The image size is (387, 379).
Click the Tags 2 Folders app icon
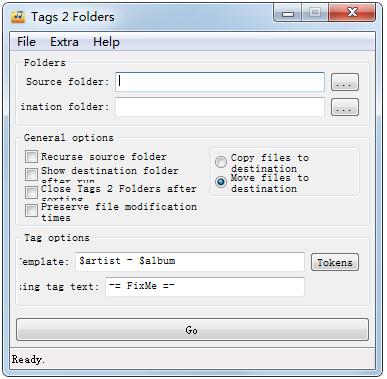coord(18,16)
